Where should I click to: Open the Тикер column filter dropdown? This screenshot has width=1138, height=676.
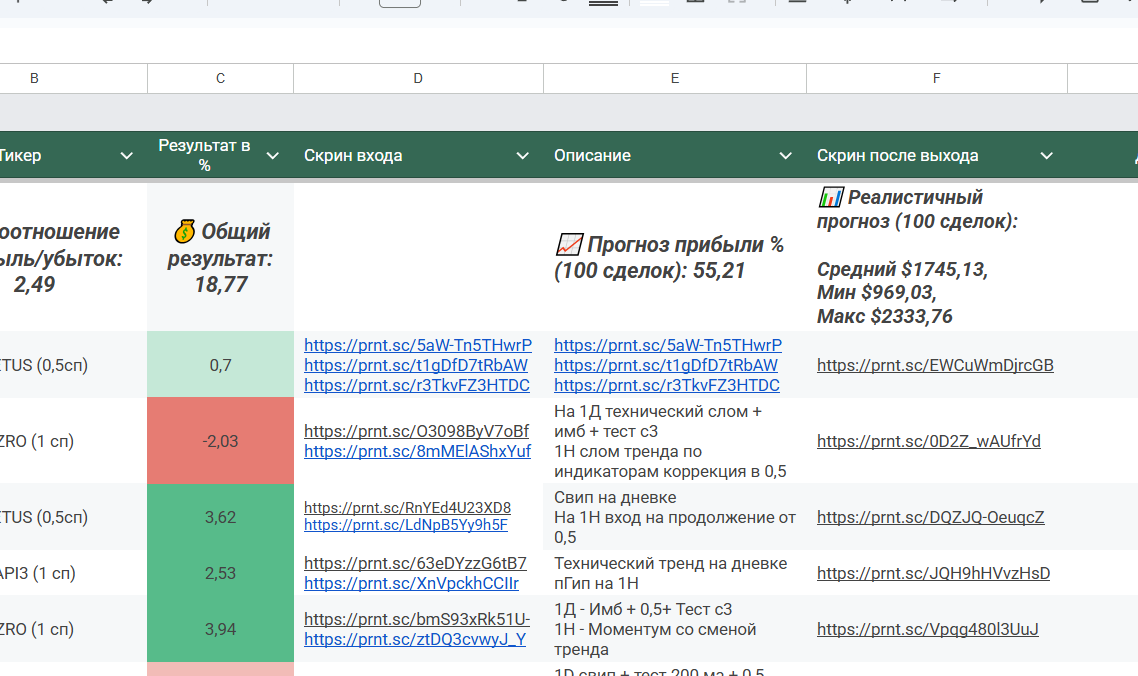click(x=126, y=155)
